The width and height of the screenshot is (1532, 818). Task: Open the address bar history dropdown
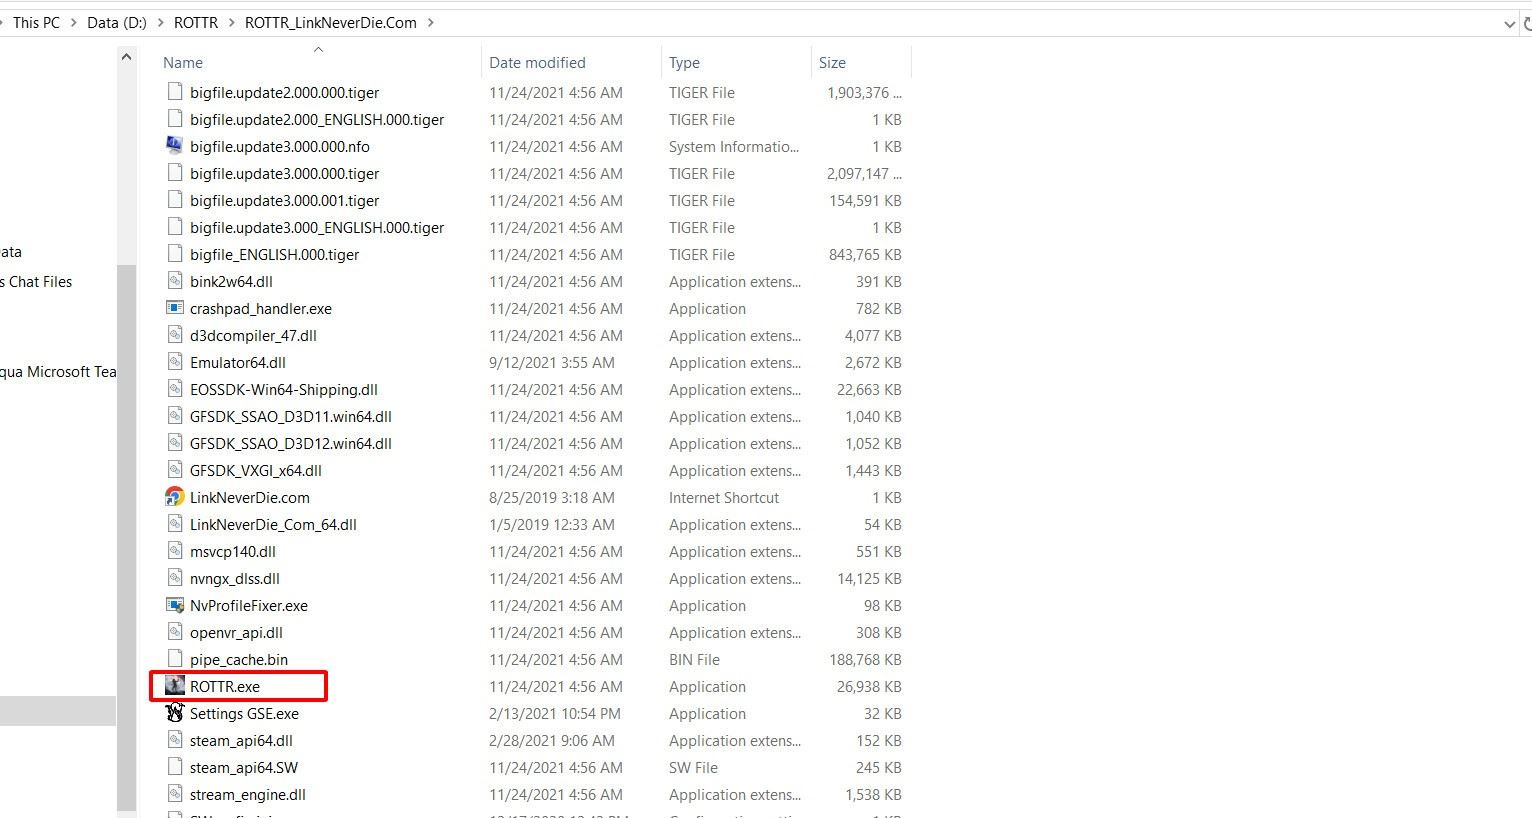[x=1509, y=22]
